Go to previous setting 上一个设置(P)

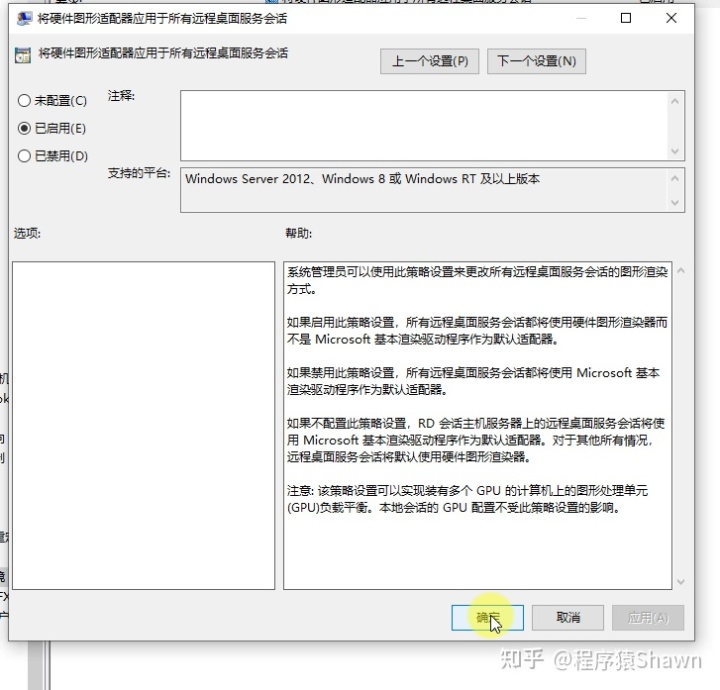point(429,61)
